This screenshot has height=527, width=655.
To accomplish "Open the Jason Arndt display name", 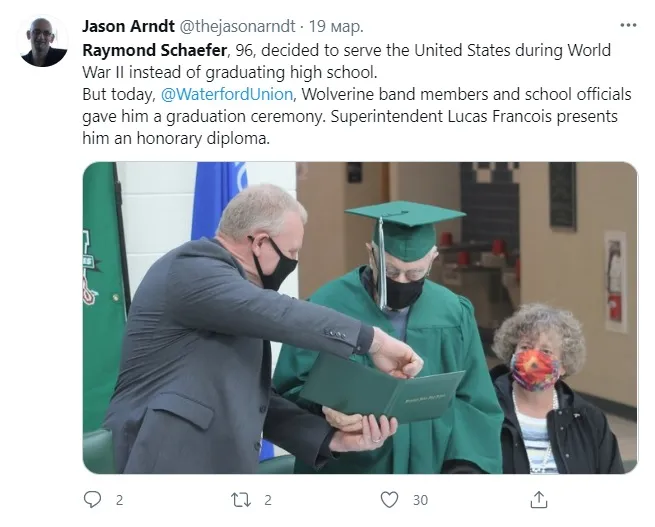I will click(128, 26).
